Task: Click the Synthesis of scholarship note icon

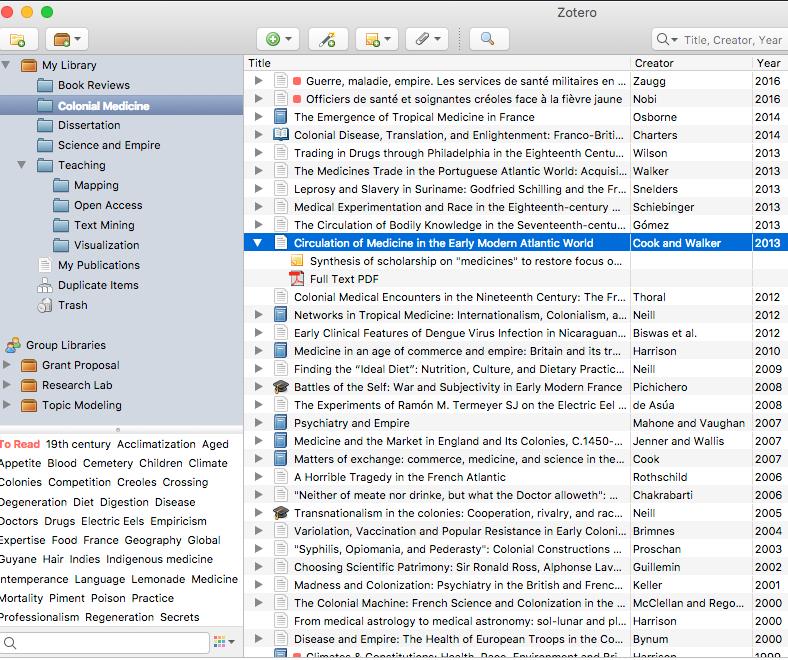Action: coord(297,260)
